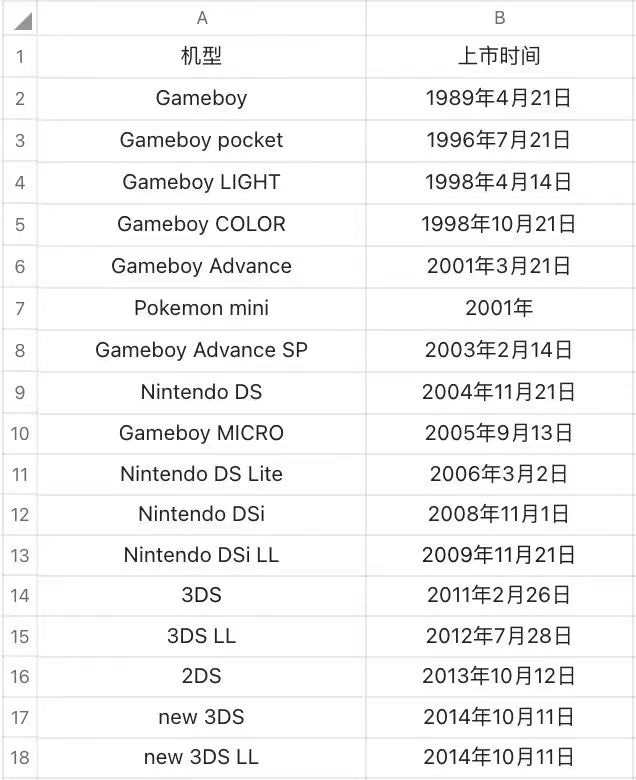Select row 18 header

[x=20, y=758]
